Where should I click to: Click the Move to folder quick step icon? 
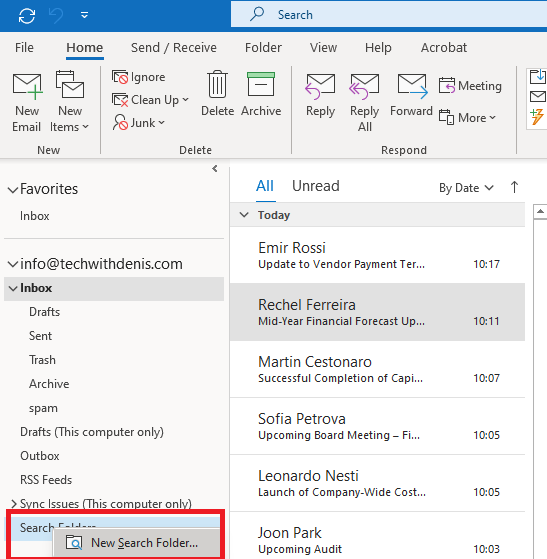(538, 76)
